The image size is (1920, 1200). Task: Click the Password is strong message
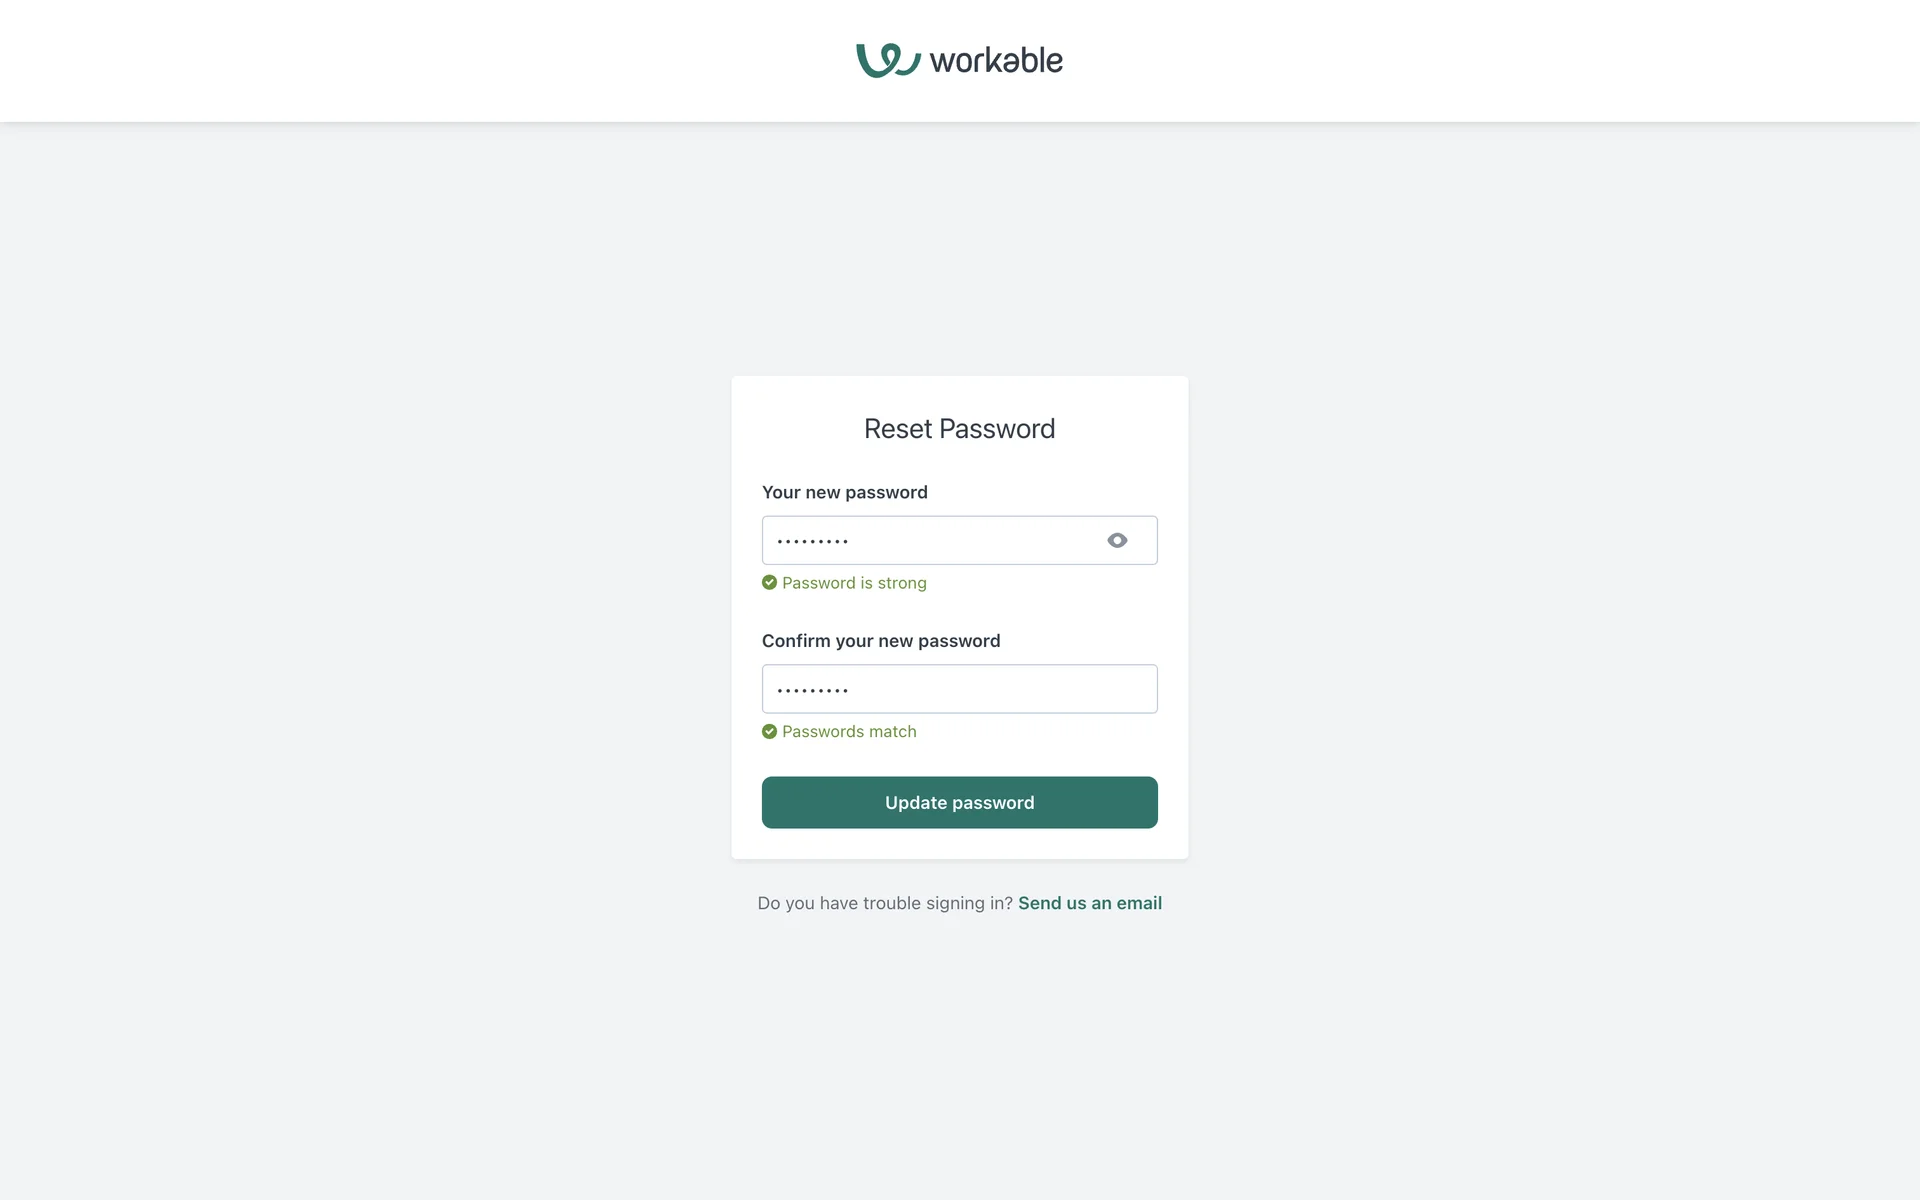tap(854, 583)
